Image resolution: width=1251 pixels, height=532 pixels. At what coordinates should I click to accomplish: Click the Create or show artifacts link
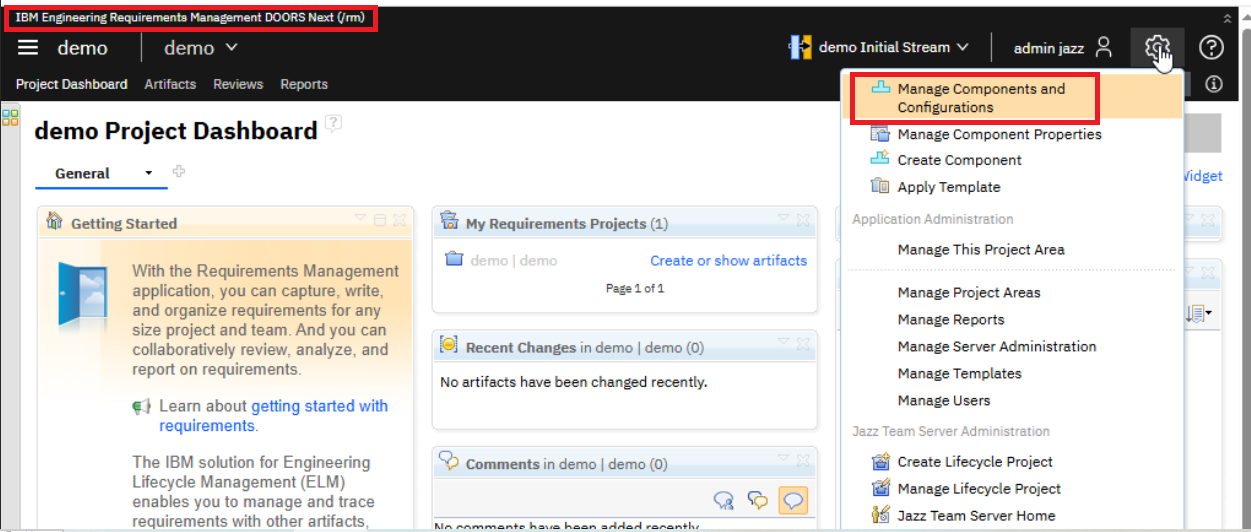(728, 260)
